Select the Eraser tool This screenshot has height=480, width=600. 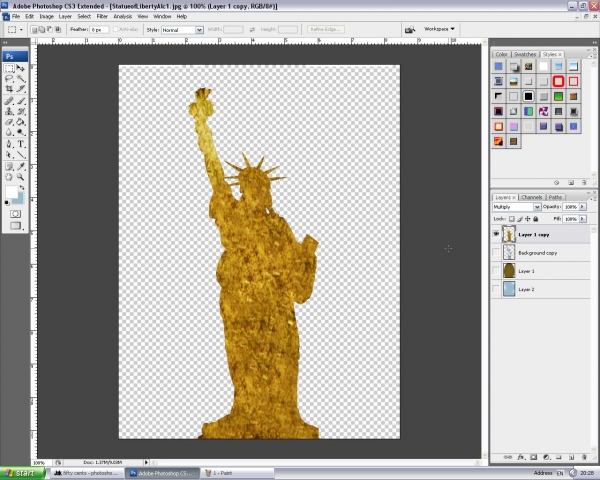pos(10,122)
